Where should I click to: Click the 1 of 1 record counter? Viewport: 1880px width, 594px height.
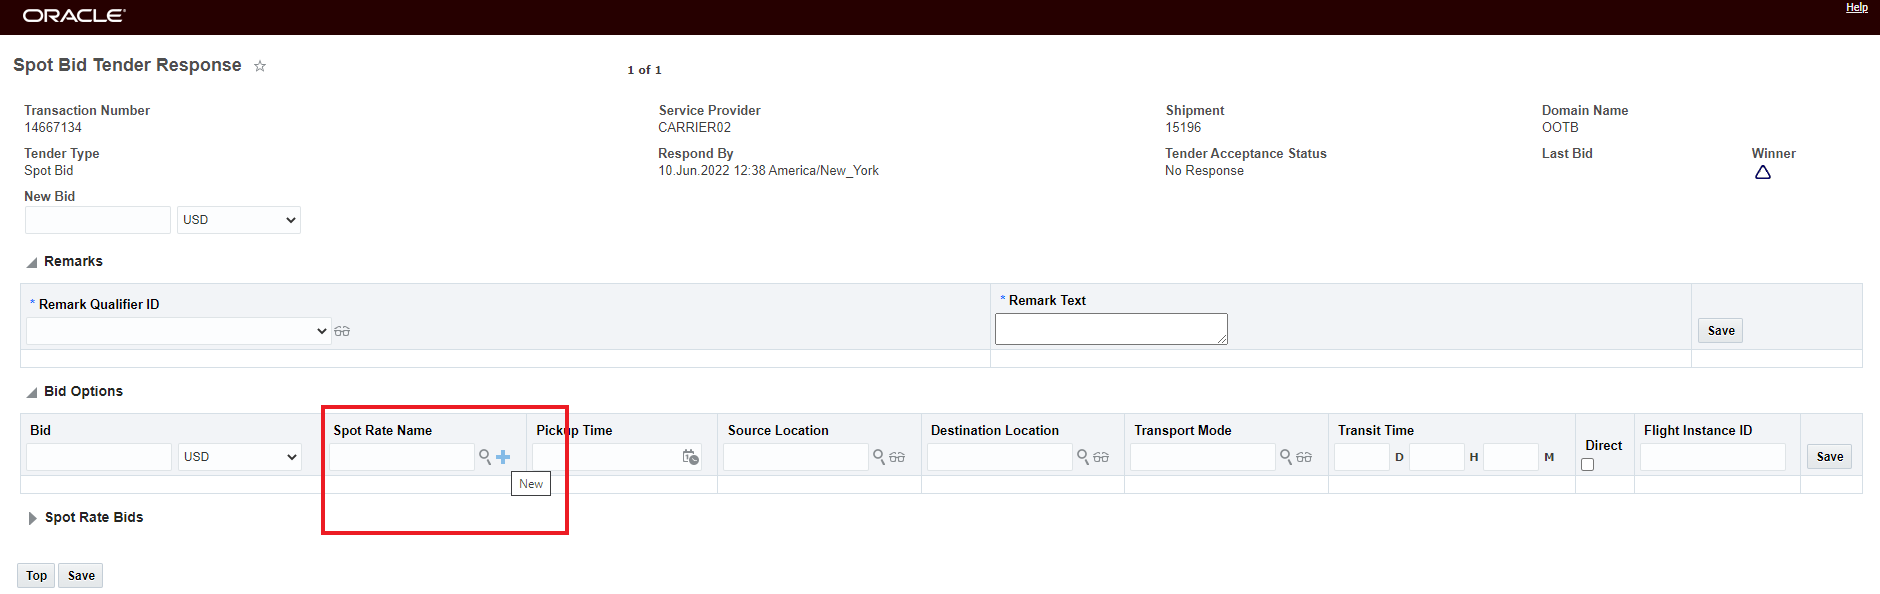coord(644,70)
